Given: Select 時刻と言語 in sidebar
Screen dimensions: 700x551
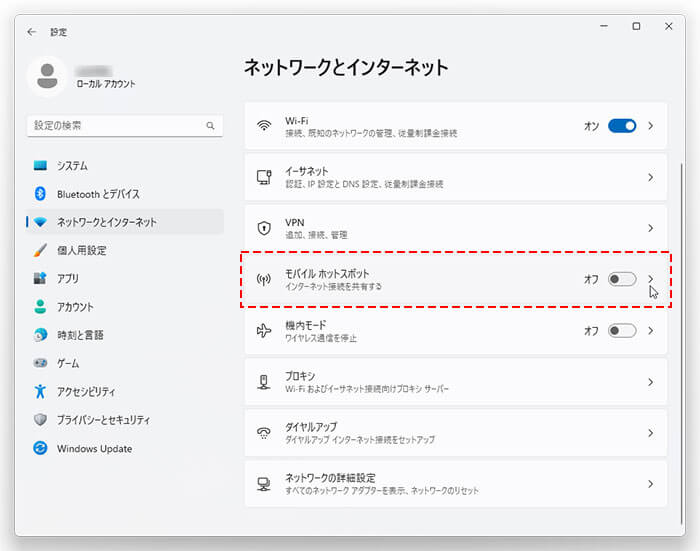Looking at the screenshot, I should [125, 334].
